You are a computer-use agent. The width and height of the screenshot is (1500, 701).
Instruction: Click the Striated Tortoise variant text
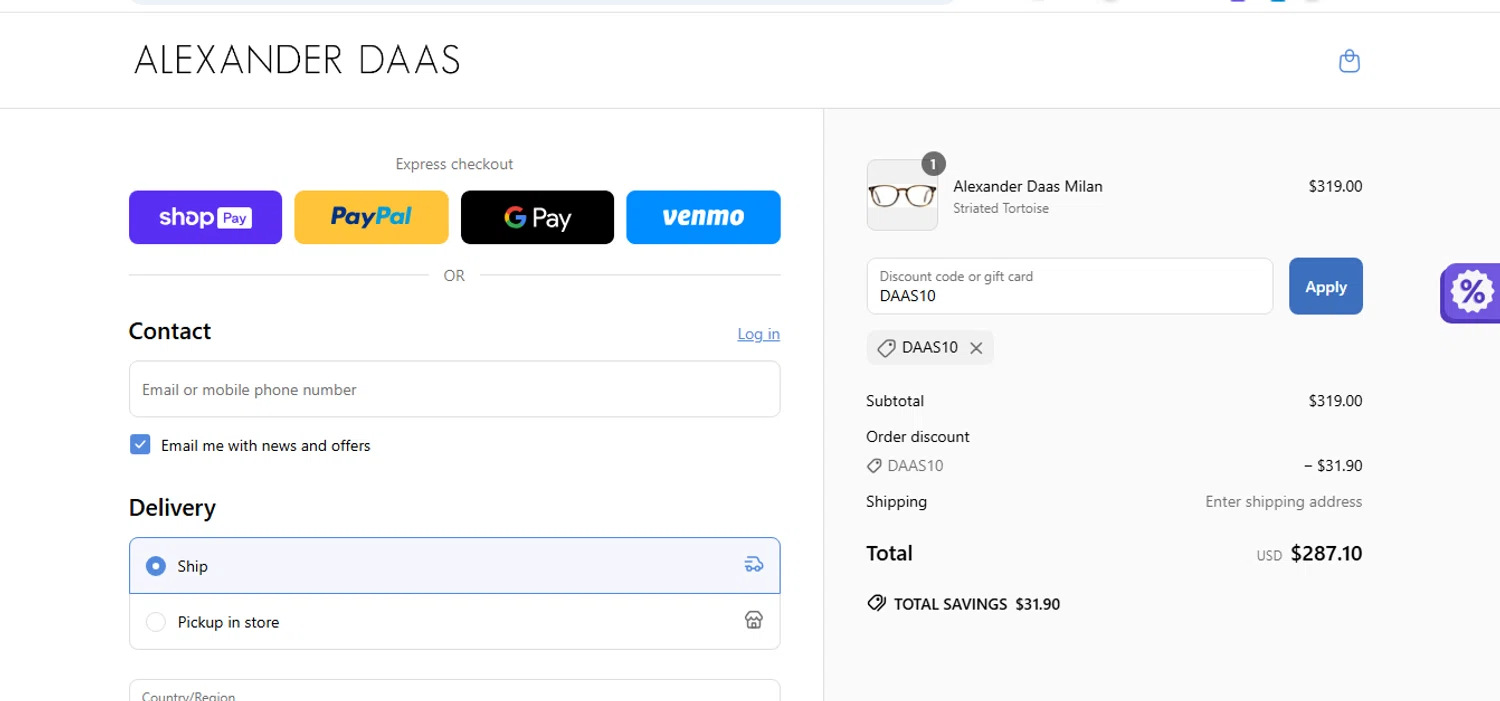(x=1001, y=208)
